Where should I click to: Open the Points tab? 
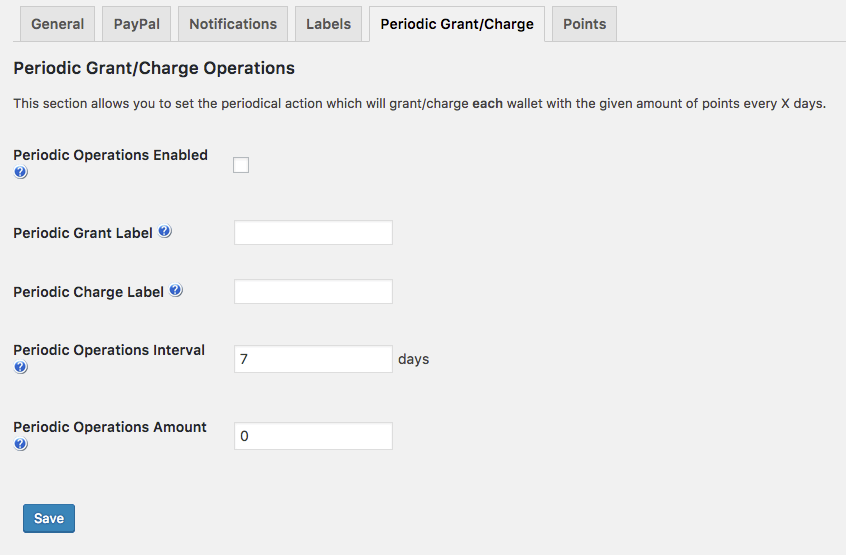pos(584,24)
